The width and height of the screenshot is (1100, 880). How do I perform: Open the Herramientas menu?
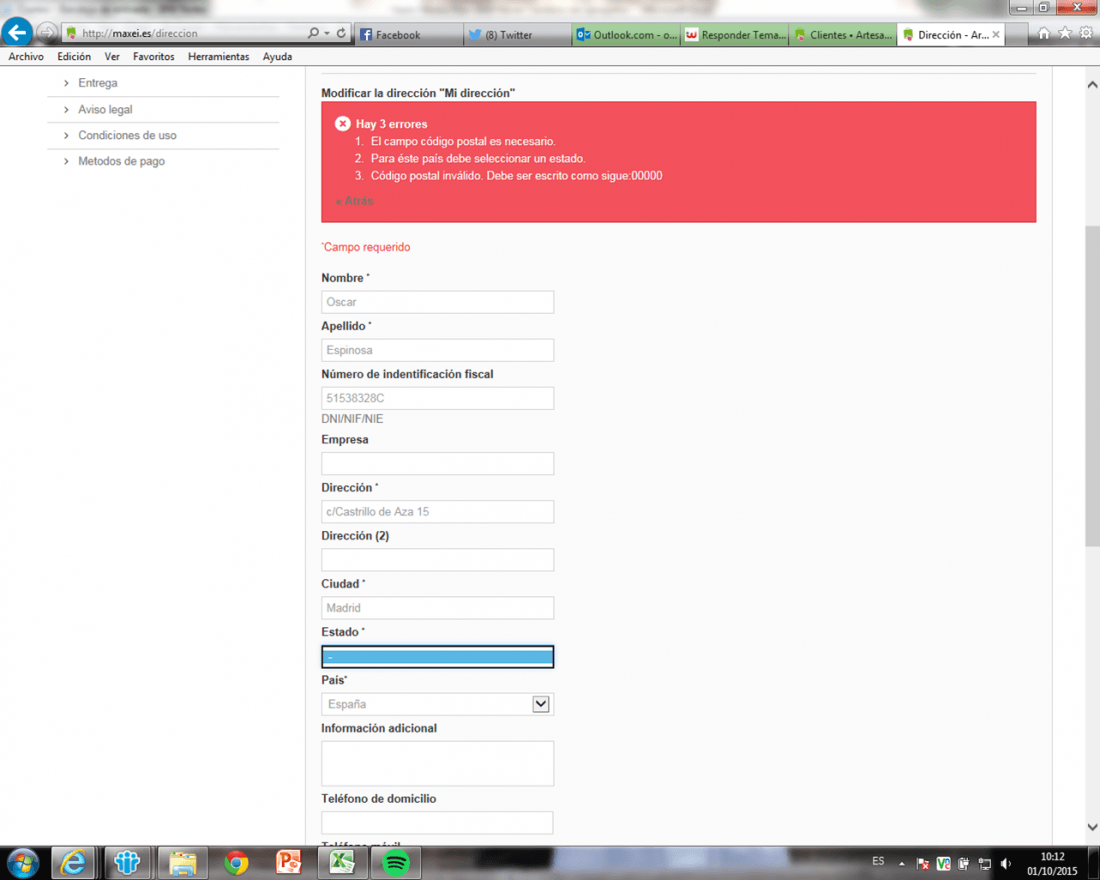(218, 57)
